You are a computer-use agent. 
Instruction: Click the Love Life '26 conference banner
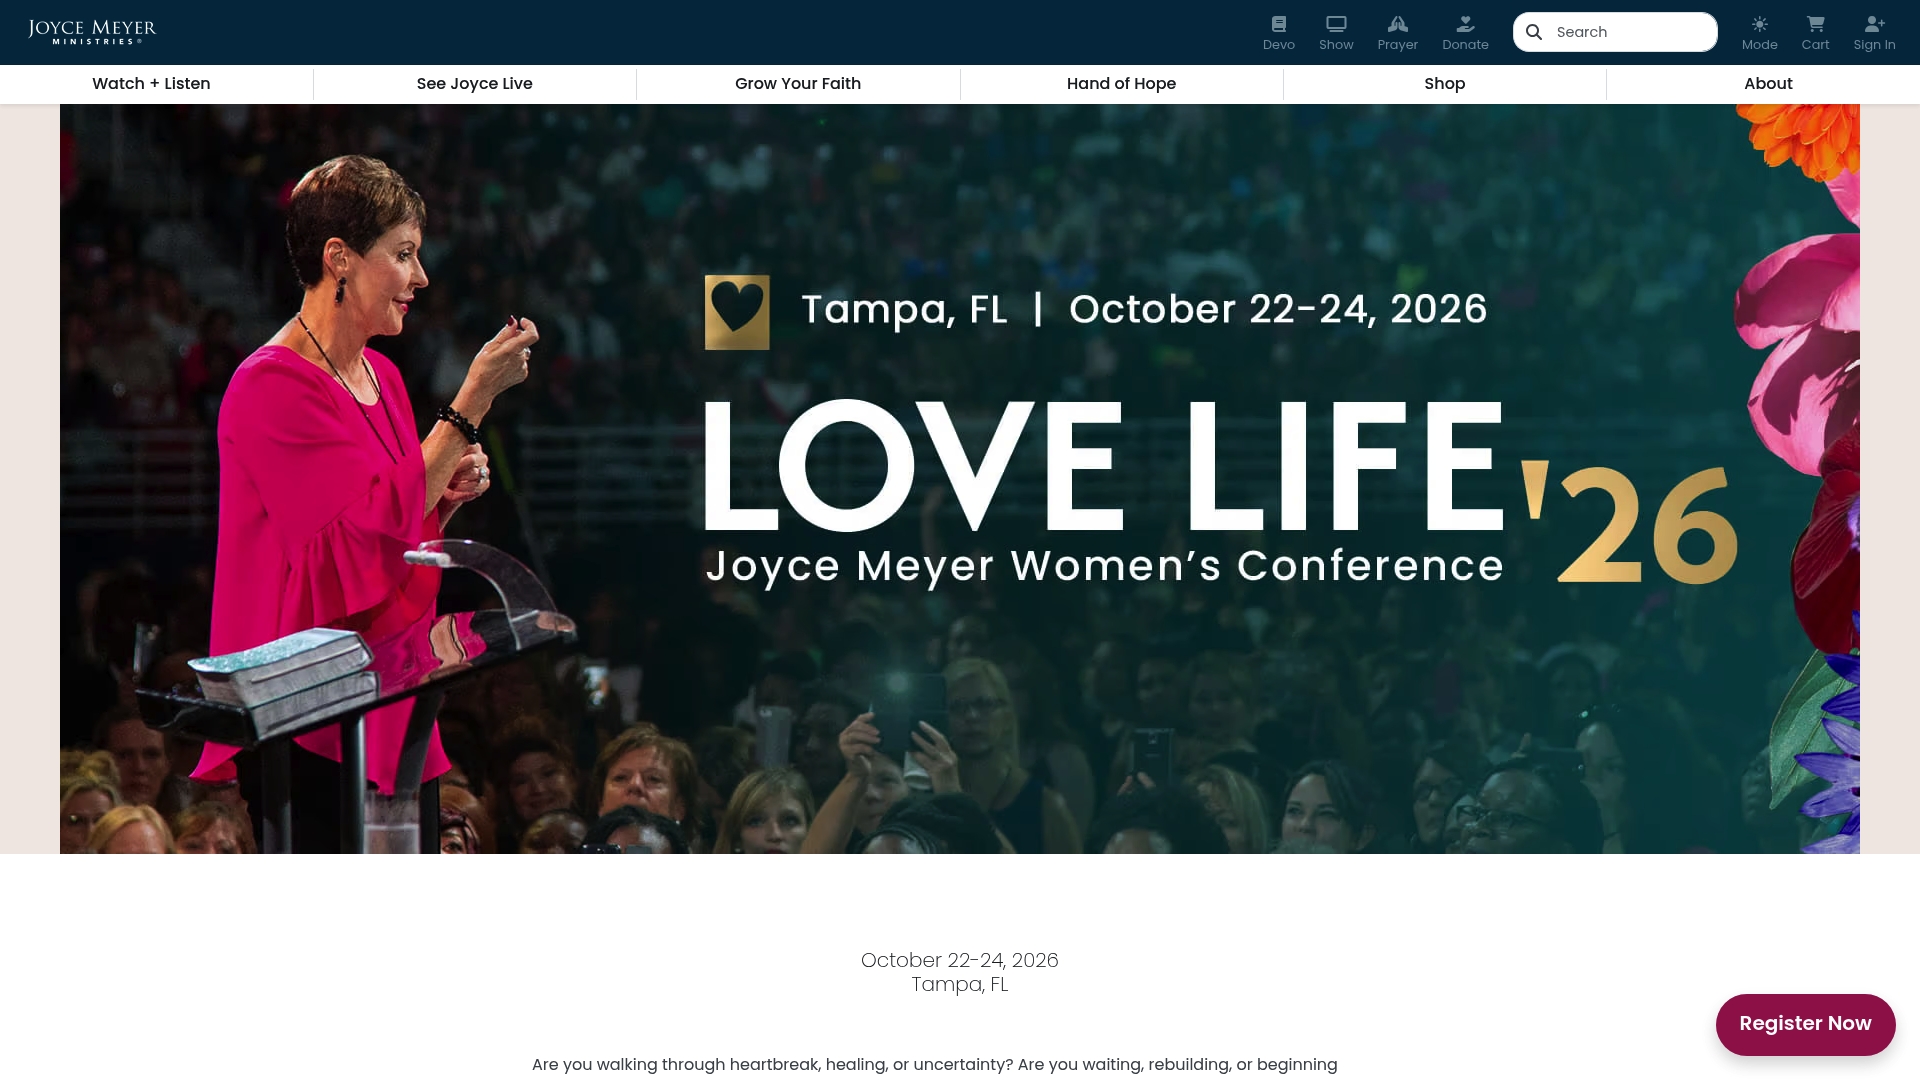960,479
